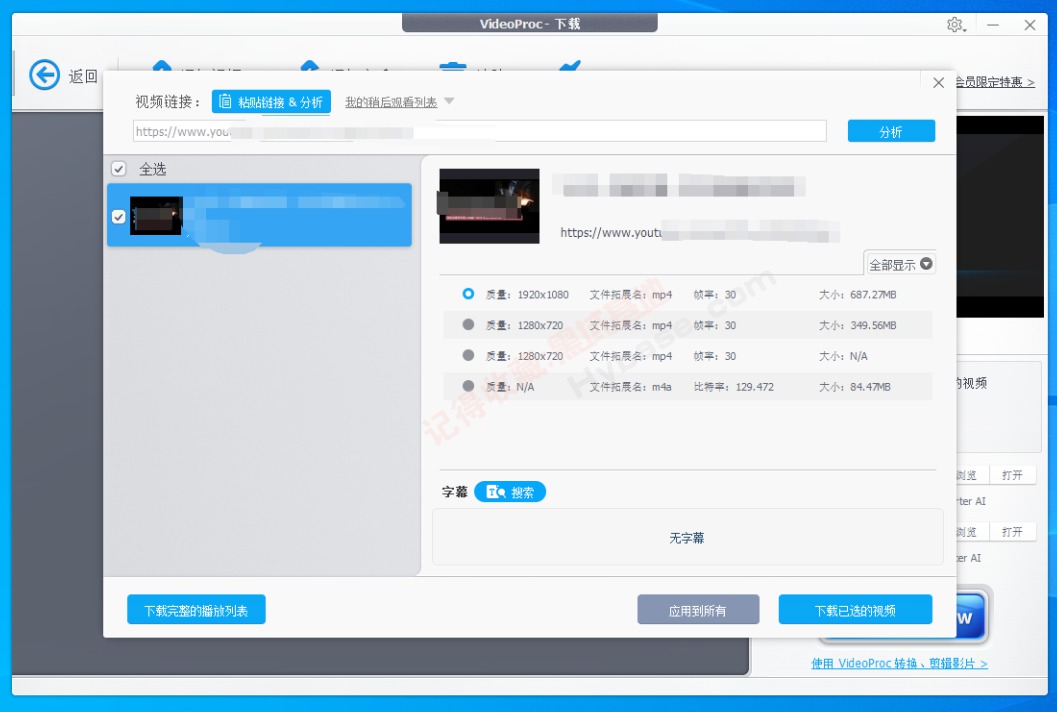Image resolution: width=1057 pixels, height=712 pixels.
Task: Select the video thumbnail in left list
Action: (x=156, y=216)
